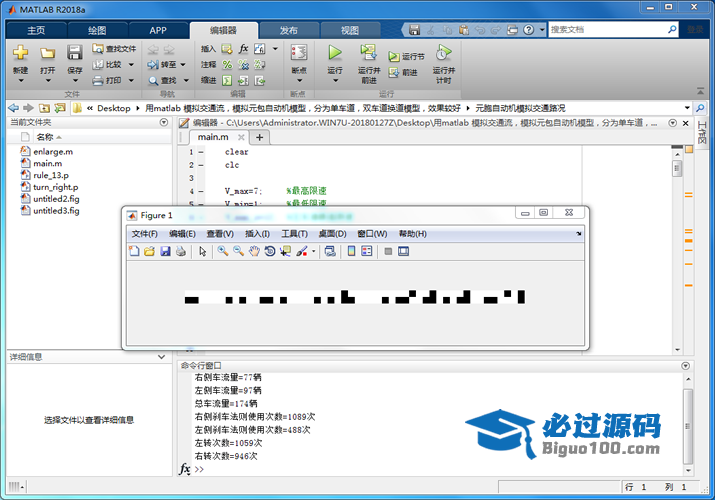Click the command window vertical scrollbar

coord(688,425)
